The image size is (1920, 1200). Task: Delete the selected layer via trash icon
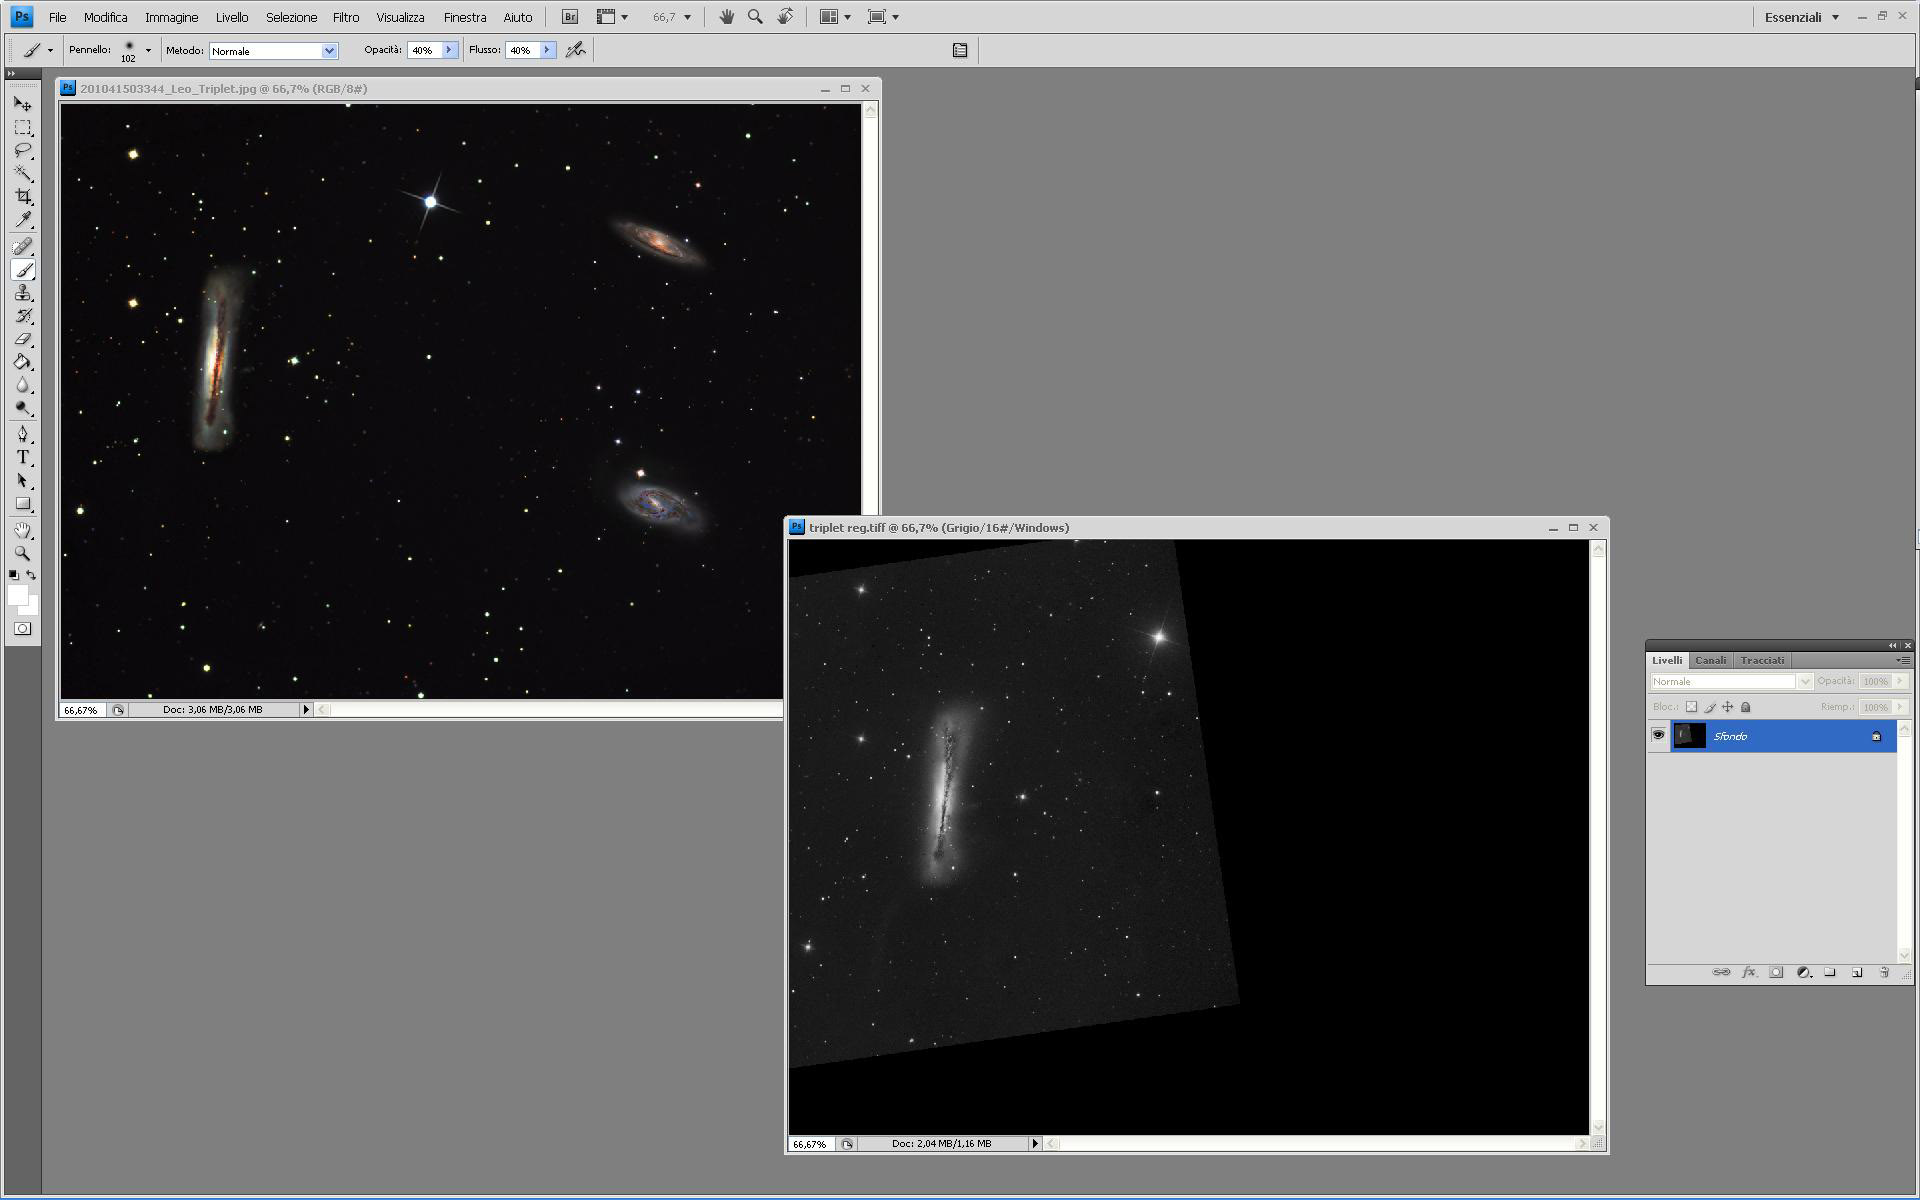(x=1884, y=972)
